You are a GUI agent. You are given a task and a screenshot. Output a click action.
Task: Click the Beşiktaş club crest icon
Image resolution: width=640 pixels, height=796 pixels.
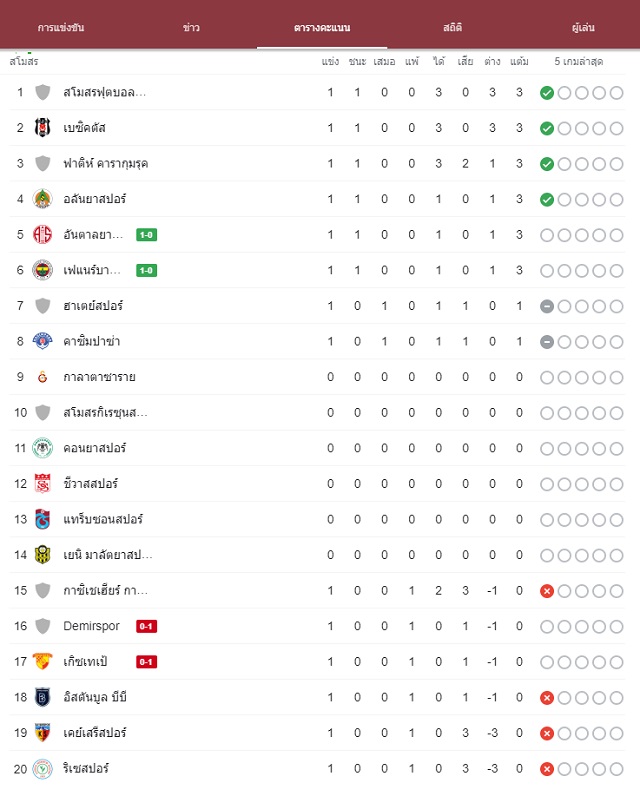point(43,128)
